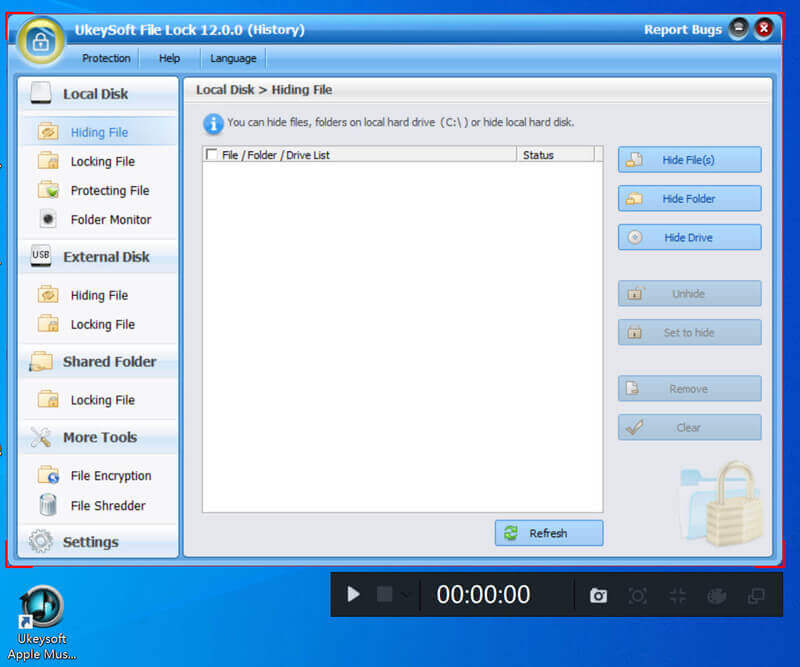
Task: Click the Settings gear icon
Action: (x=41, y=541)
